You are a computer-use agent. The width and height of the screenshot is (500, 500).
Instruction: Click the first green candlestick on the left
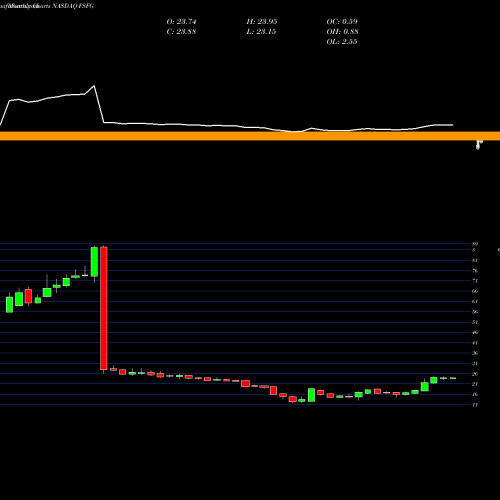point(10,304)
